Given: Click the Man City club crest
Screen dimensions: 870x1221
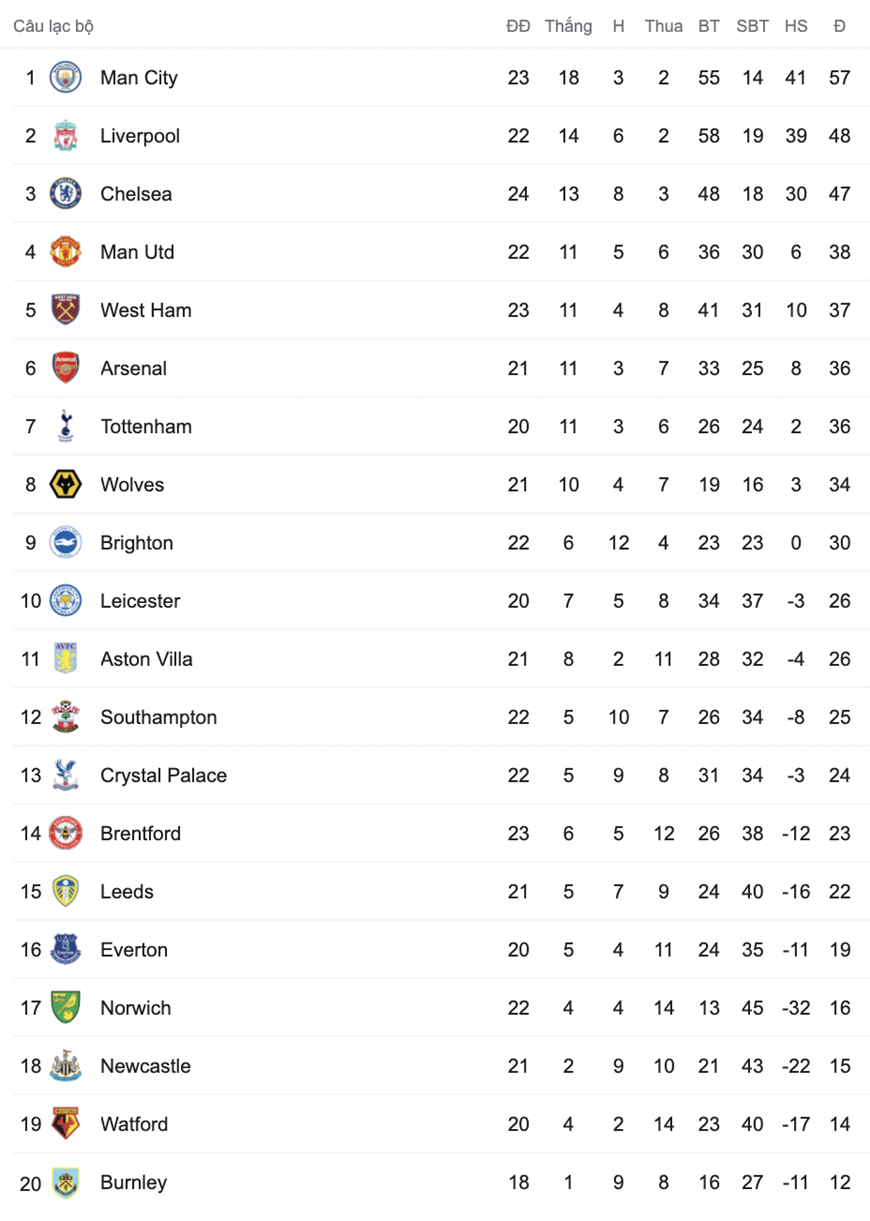Looking at the screenshot, I should (x=66, y=77).
